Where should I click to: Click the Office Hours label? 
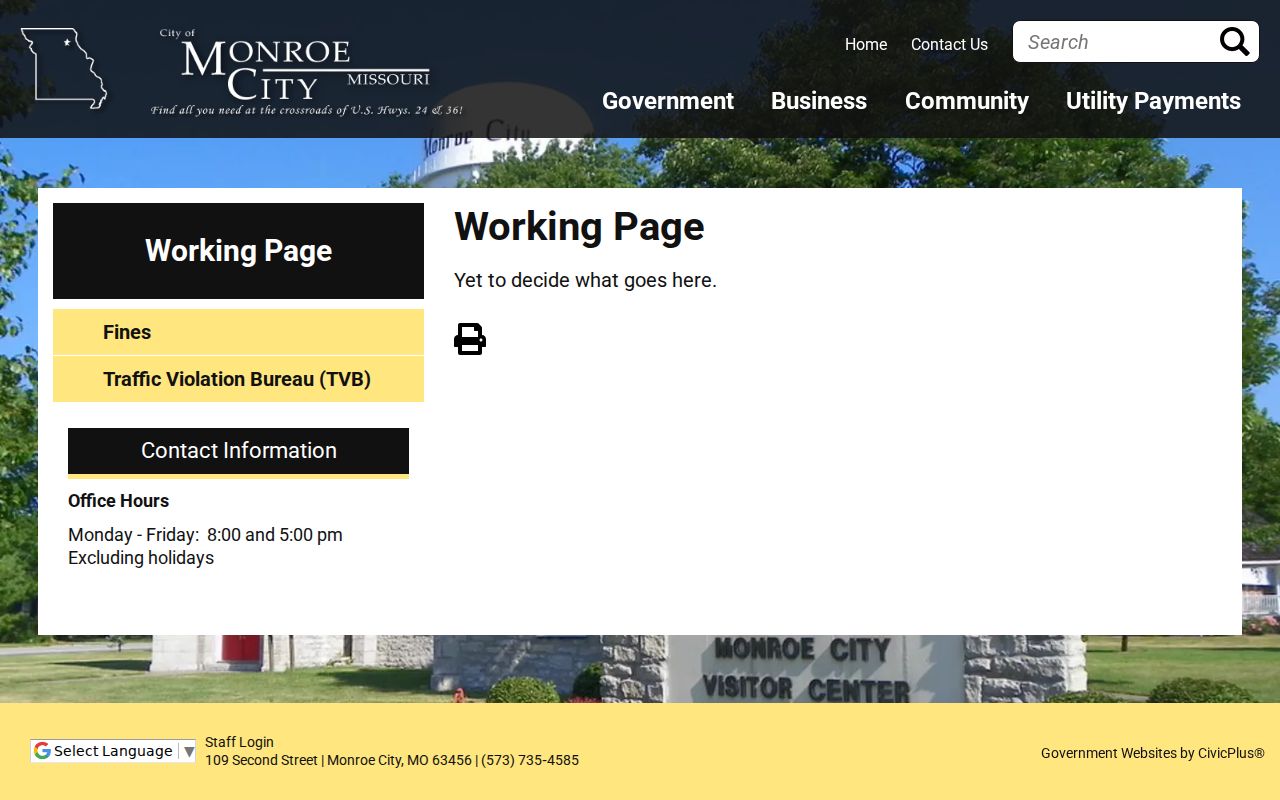click(x=118, y=501)
